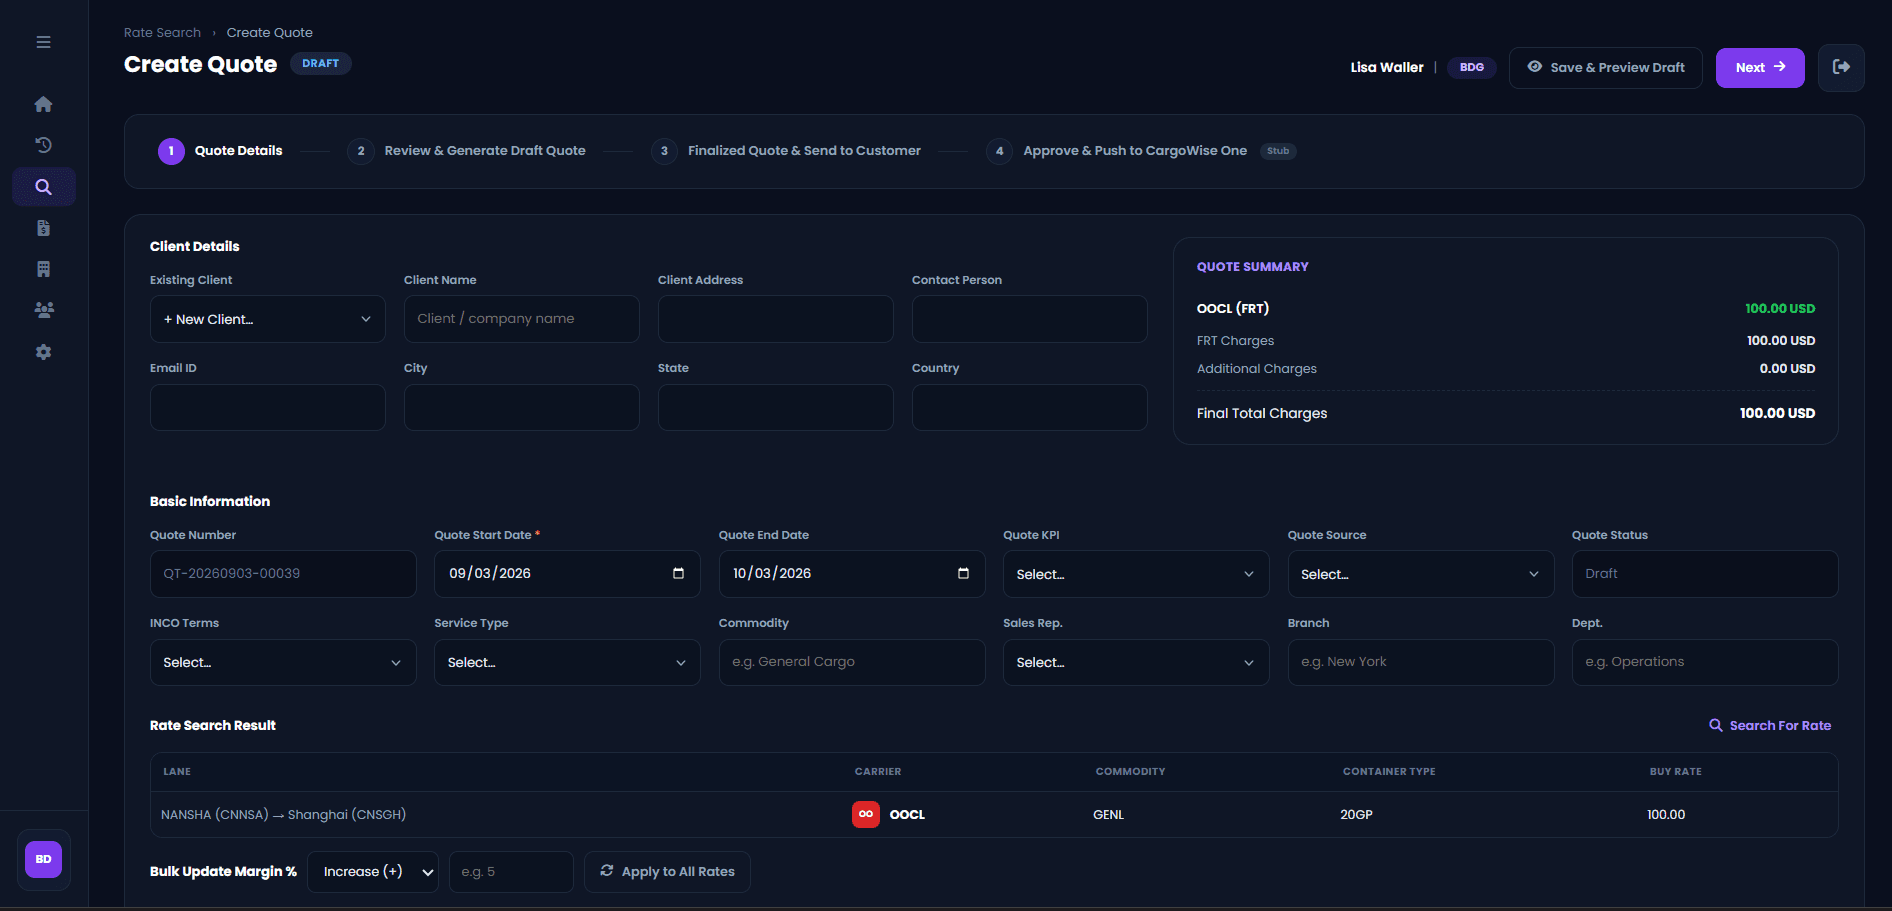Open INCO Terms dropdown

tap(283, 662)
